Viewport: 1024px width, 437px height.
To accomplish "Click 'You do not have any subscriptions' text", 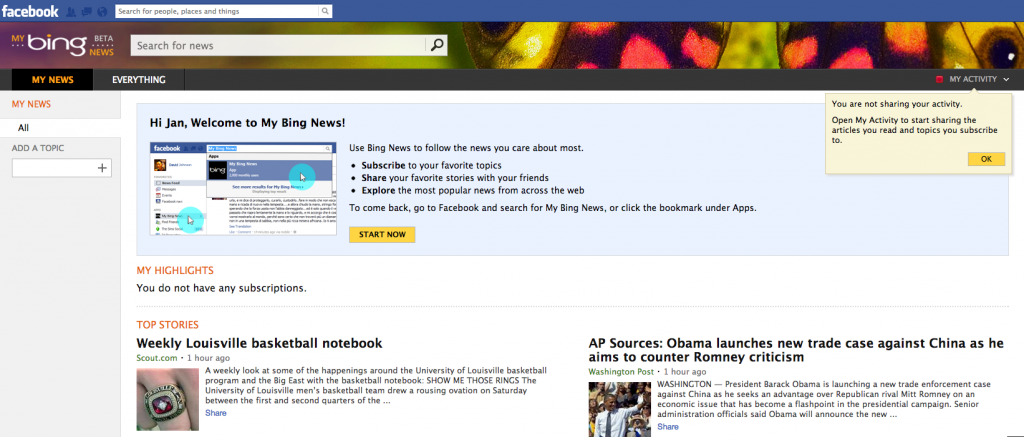I will (221, 287).
